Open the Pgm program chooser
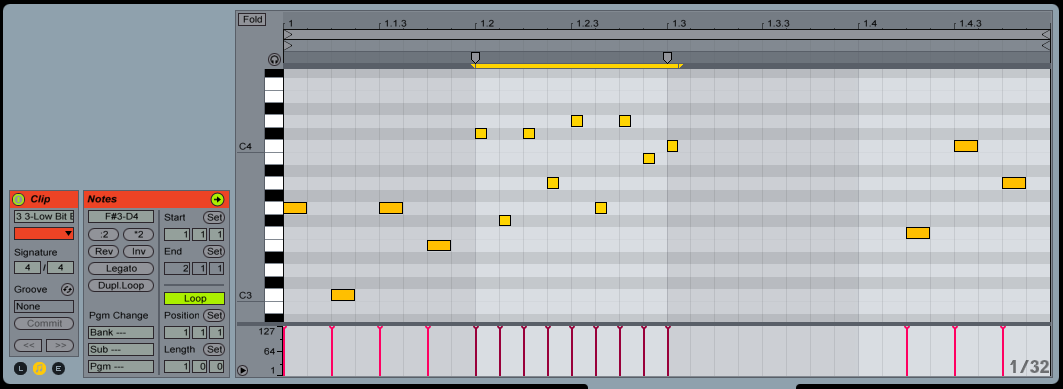Viewport: 1063px width, 389px height. point(121,367)
